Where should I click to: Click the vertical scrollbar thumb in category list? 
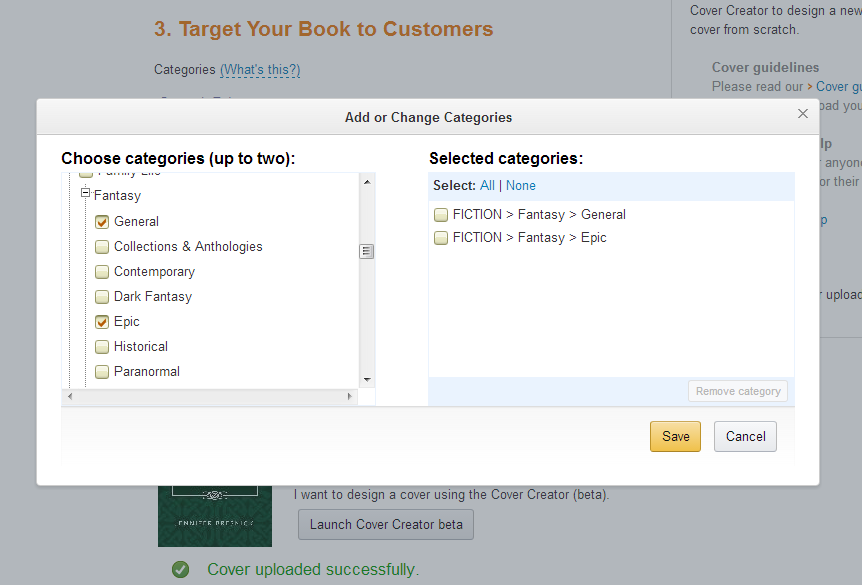(367, 251)
